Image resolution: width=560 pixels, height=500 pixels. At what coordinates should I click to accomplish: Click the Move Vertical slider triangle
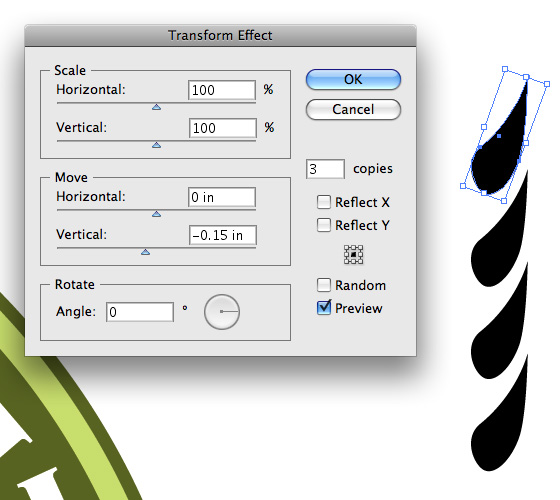(x=145, y=252)
